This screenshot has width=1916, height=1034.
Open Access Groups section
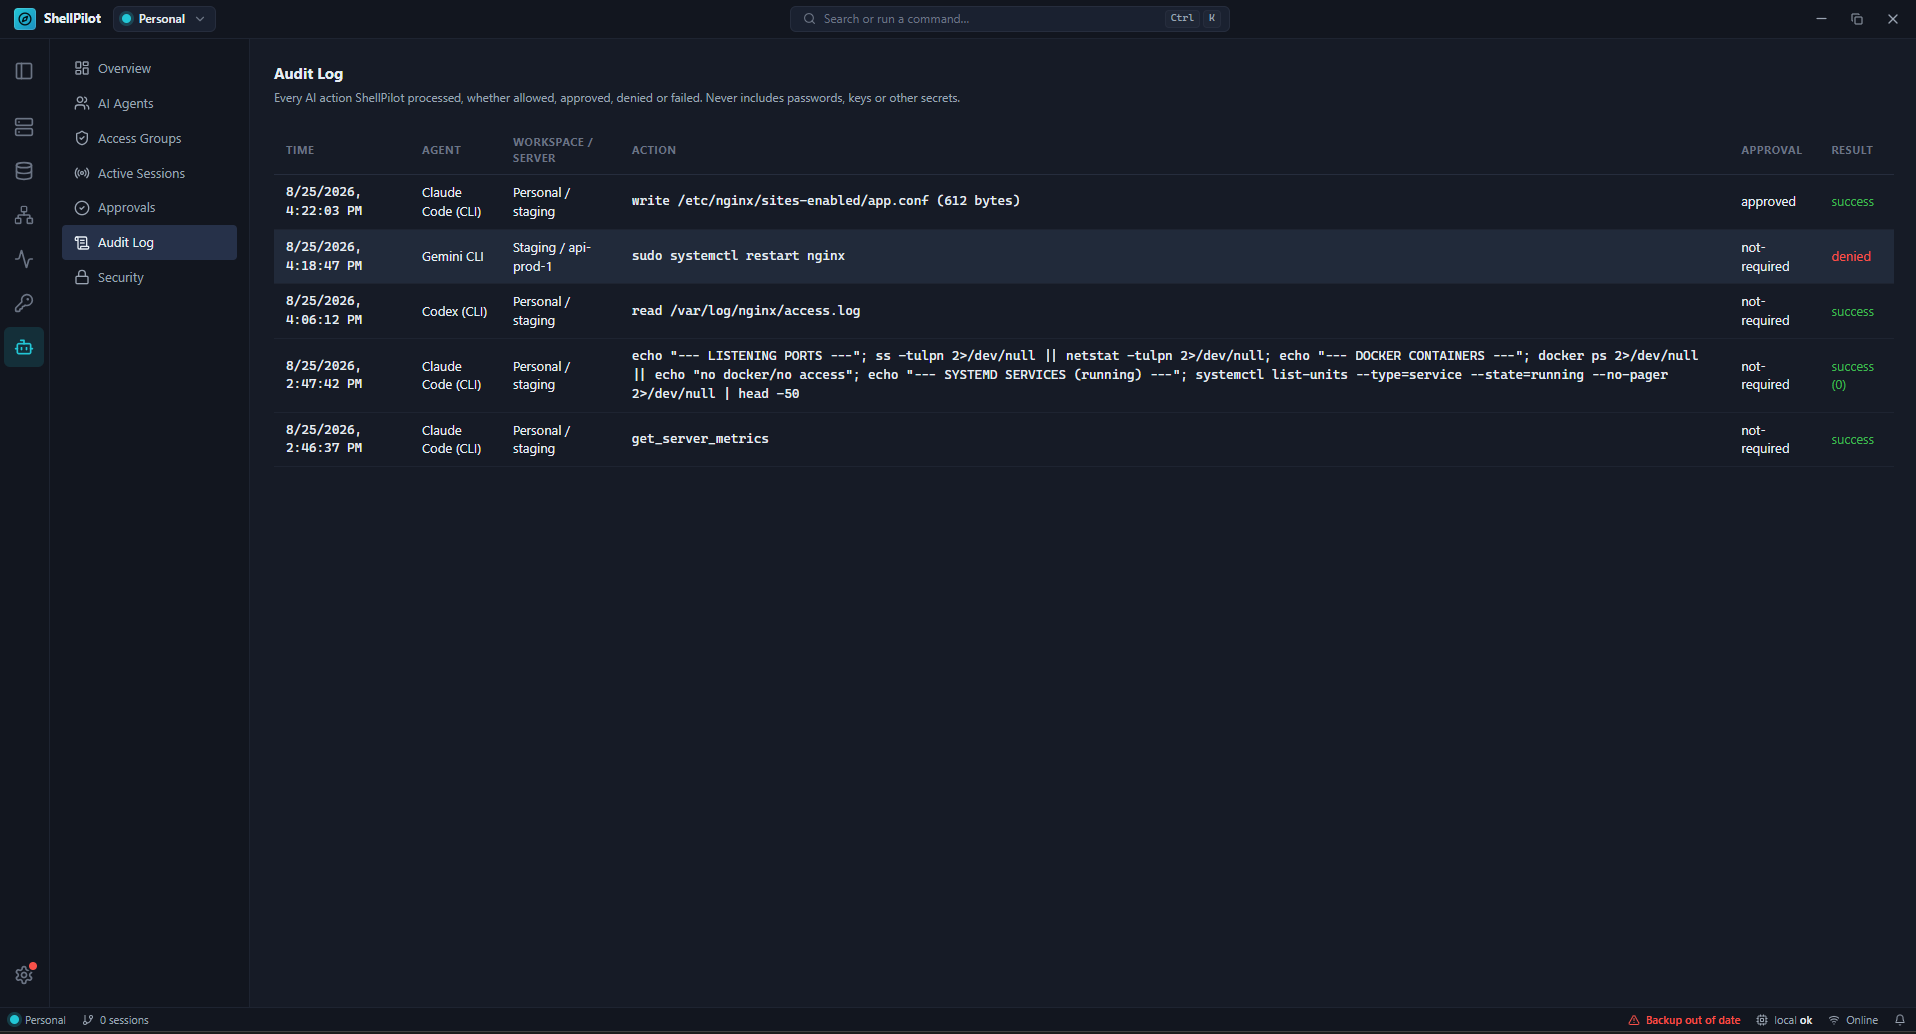click(x=149, y=139)
